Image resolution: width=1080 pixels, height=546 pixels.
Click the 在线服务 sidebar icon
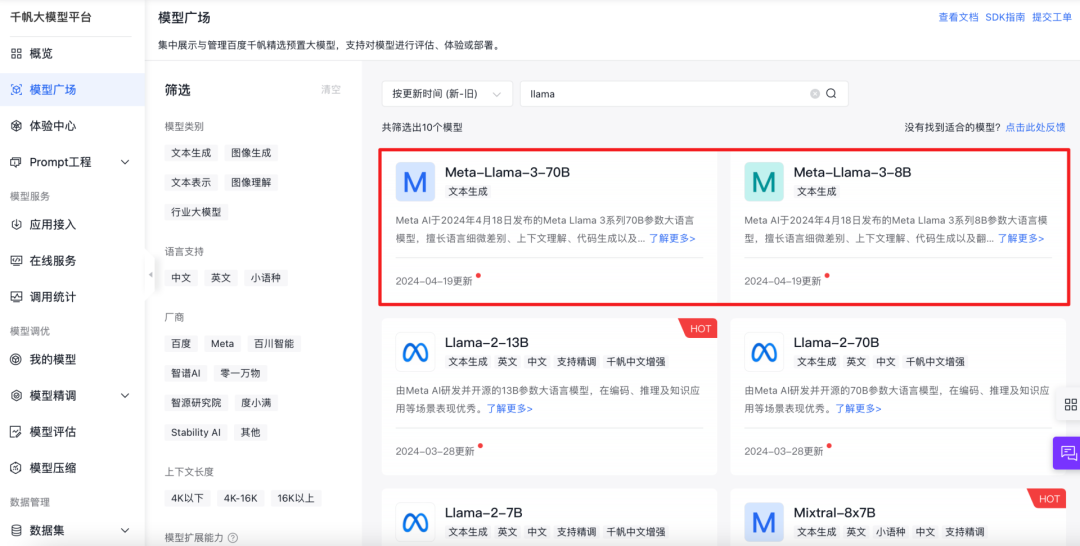tap(17, 261)
